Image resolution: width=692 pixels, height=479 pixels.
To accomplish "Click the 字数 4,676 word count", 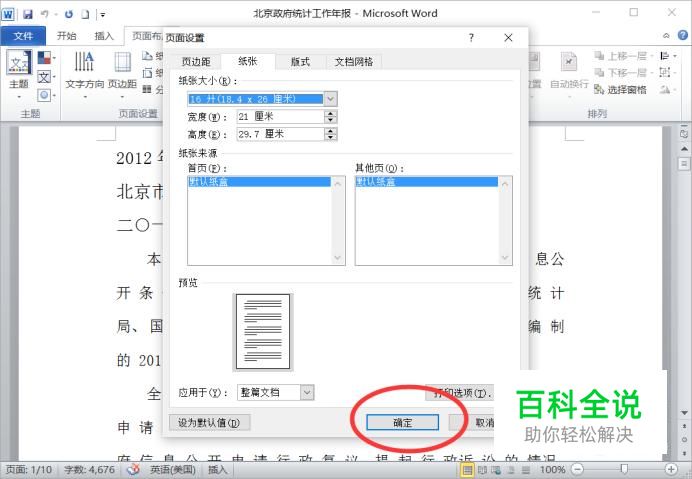I will (x=89, y=470).
